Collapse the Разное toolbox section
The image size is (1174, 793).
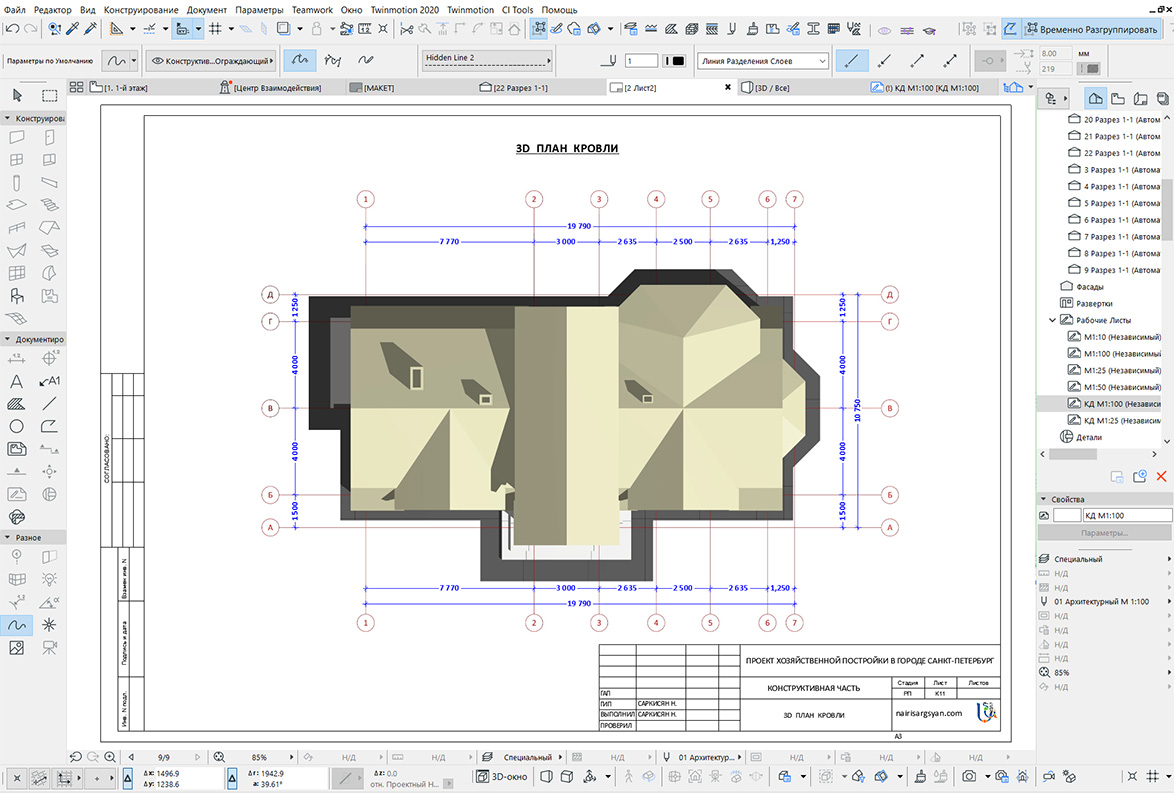click(x=7, y=538)
